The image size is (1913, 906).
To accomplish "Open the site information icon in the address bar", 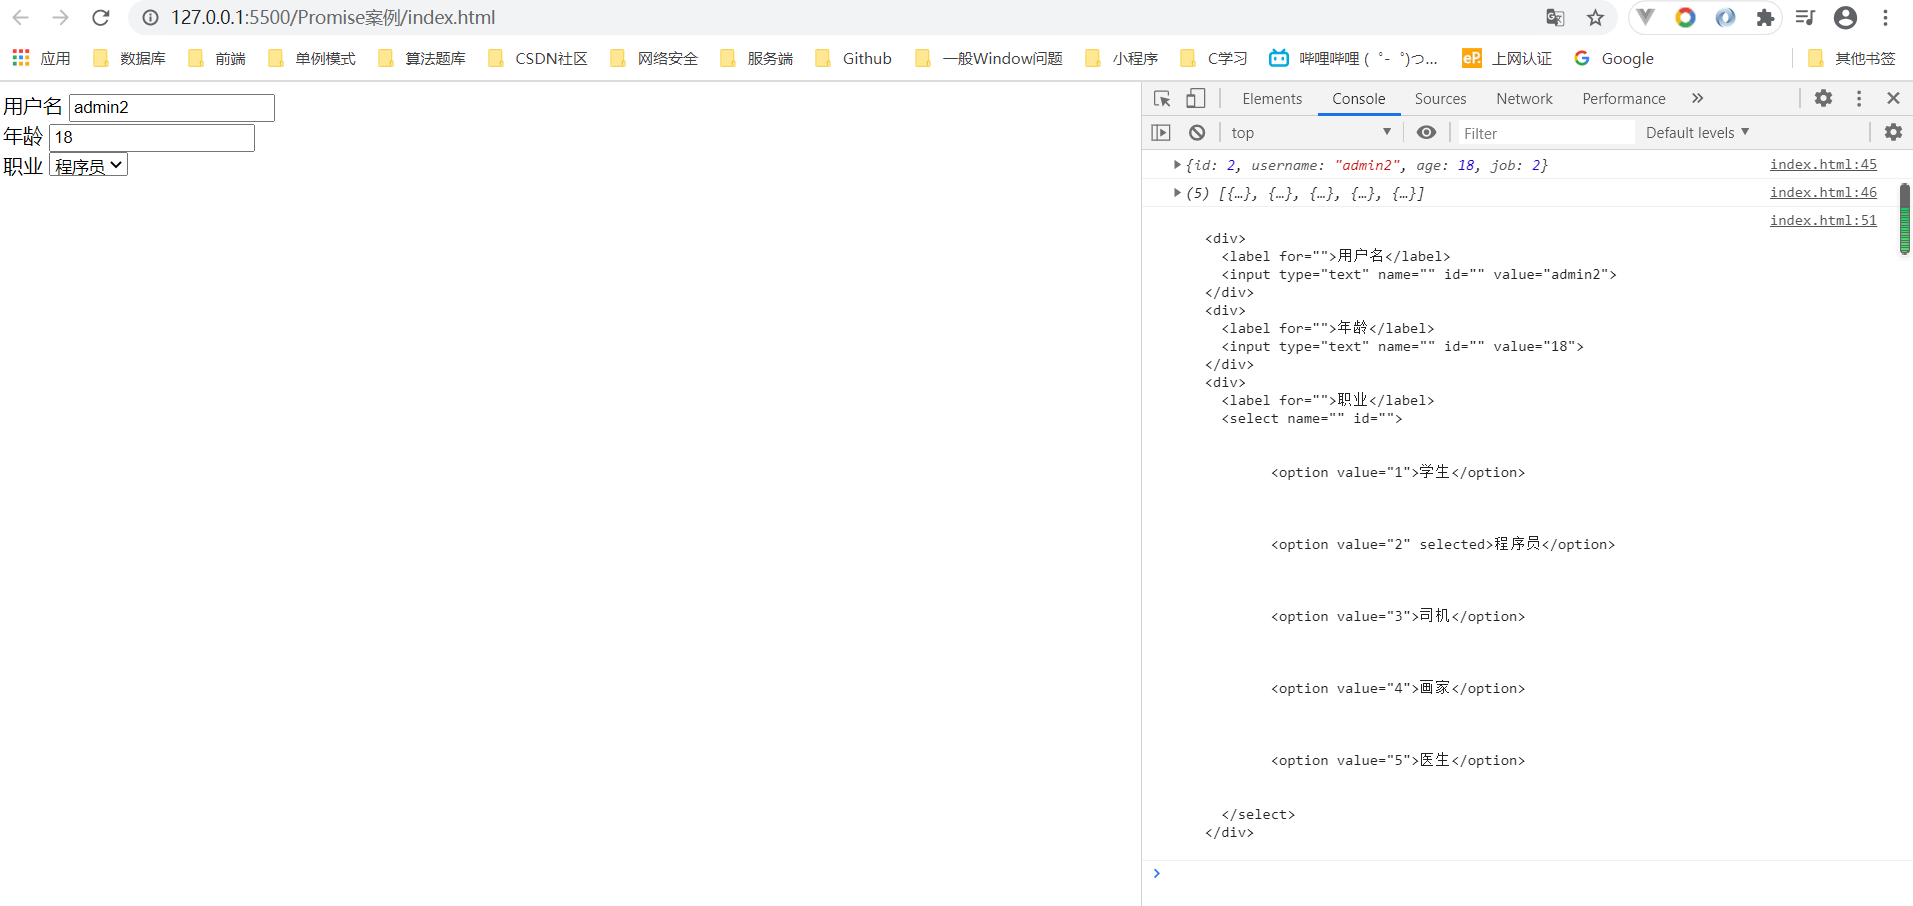I will point(150,18).
